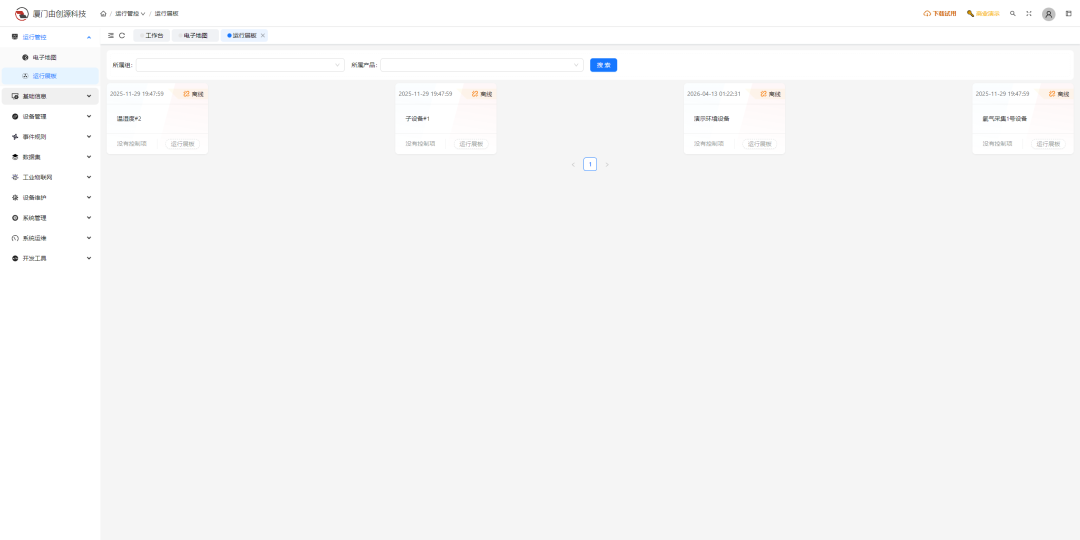Screen dimensions: 1080x540
Task: Collapse the sidebar using the fold icon
Action: (x=111, y=35)
